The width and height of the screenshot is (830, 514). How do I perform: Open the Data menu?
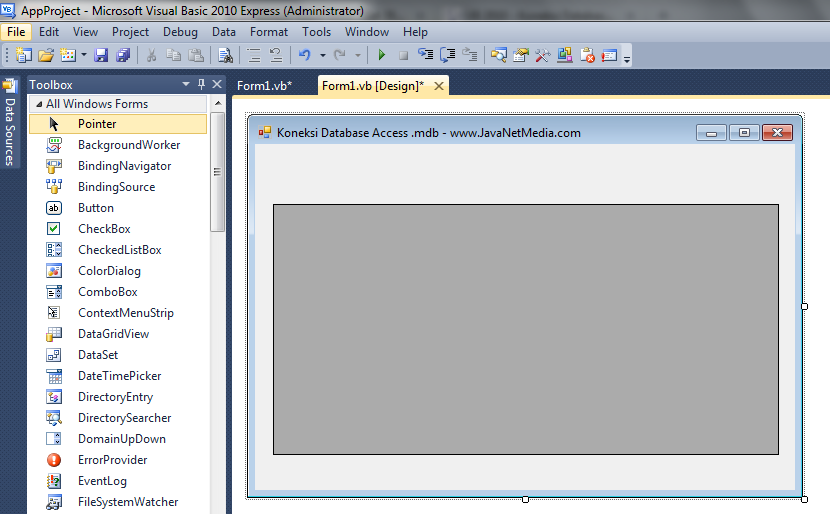tap(224, 32)
